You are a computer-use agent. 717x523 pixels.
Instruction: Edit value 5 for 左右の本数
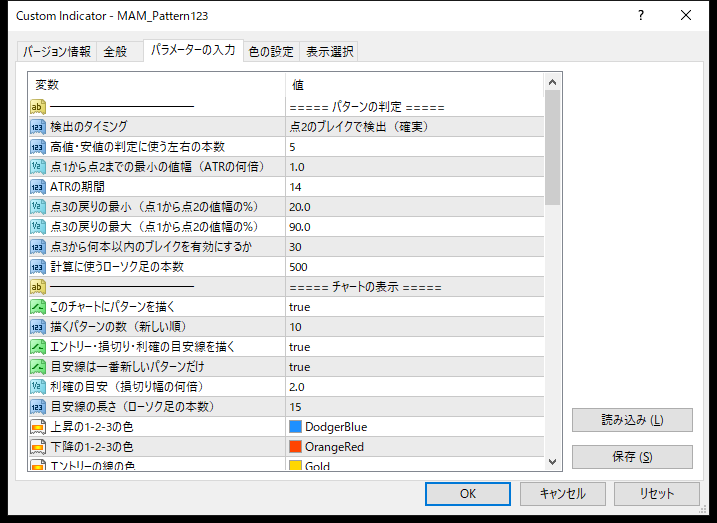(415, 147)
